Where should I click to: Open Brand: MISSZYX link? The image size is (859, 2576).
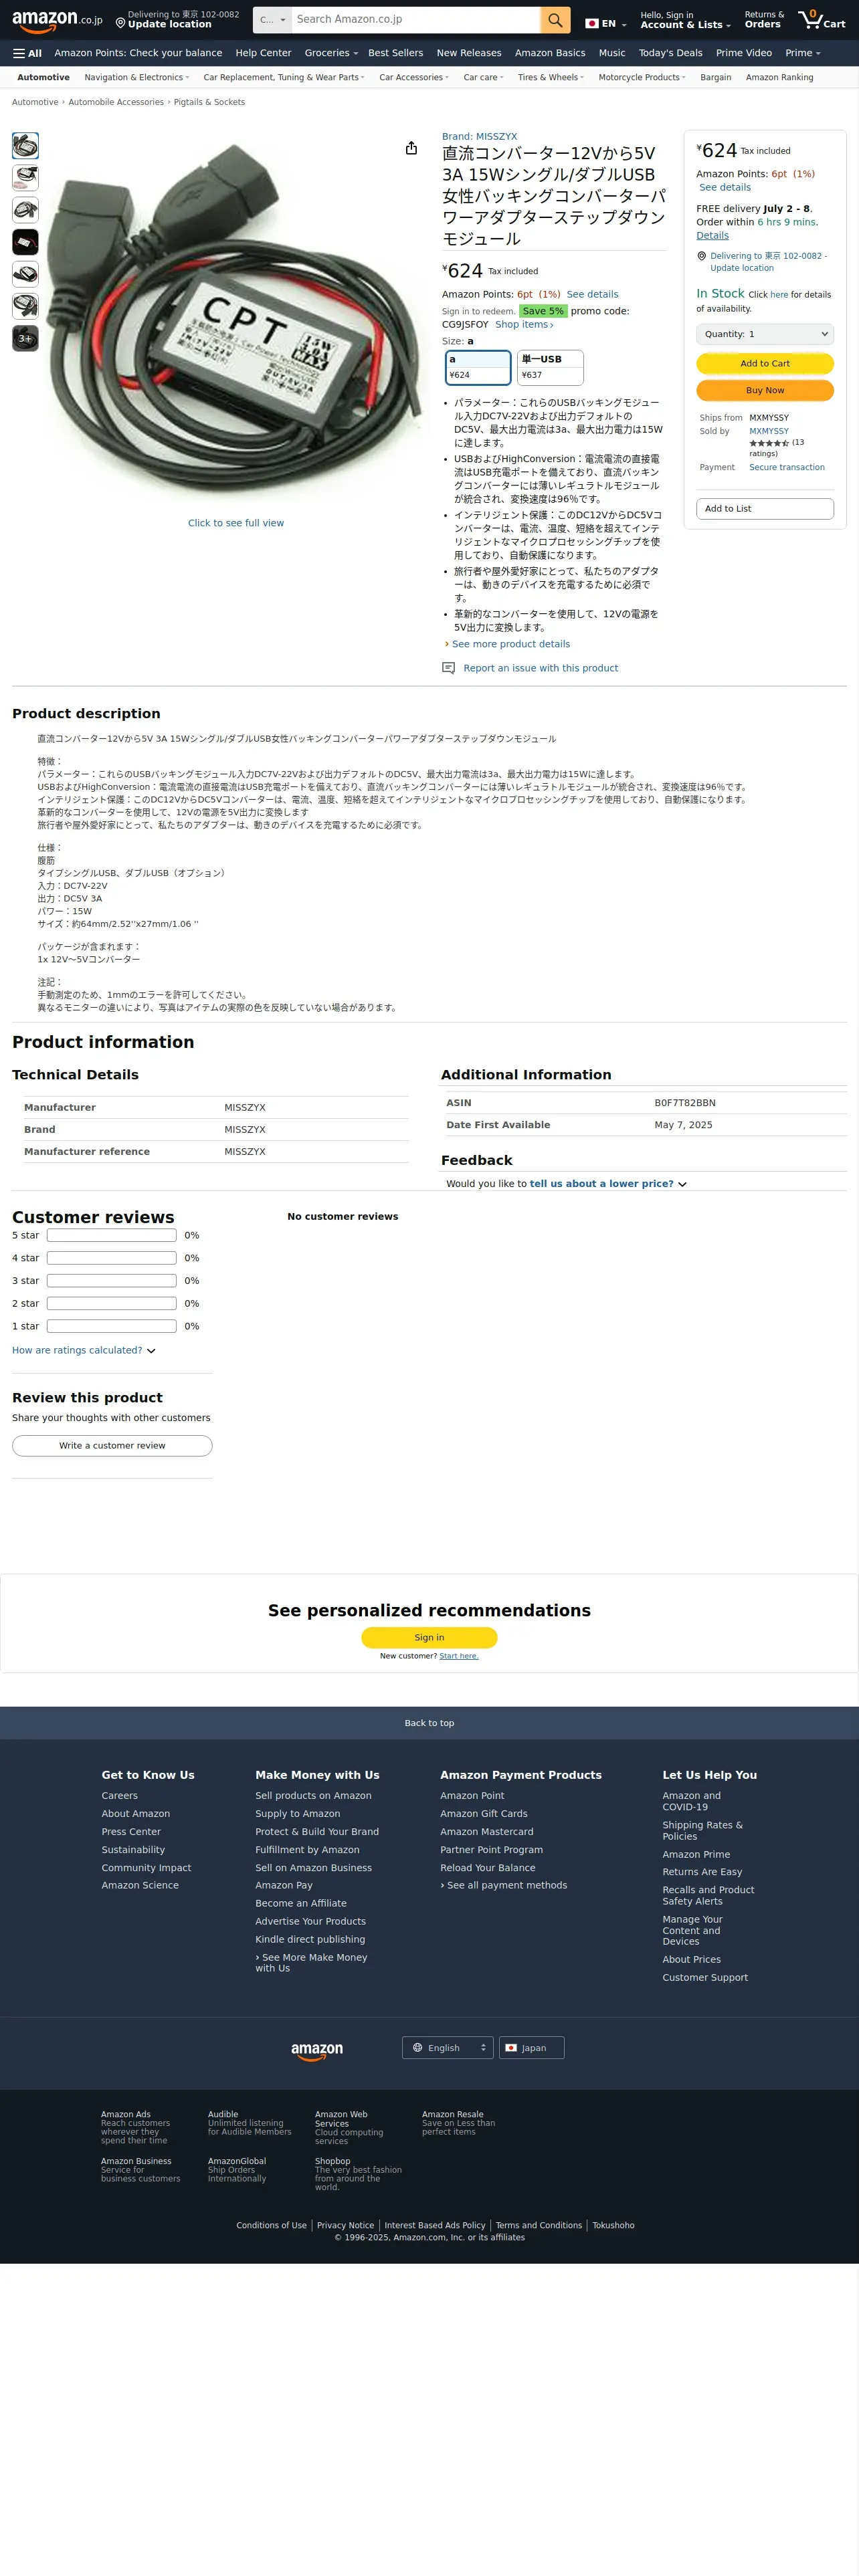[x=480, y=136]
